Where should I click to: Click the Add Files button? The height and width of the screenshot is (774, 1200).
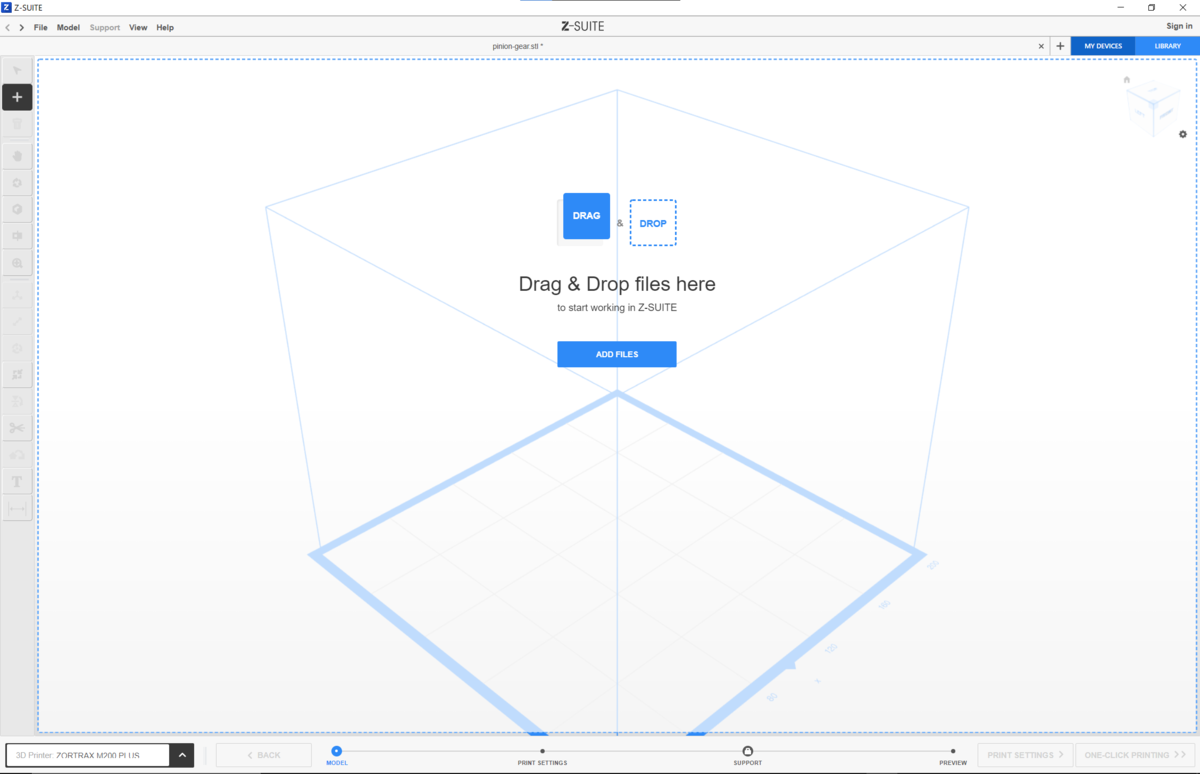[617, 354]
